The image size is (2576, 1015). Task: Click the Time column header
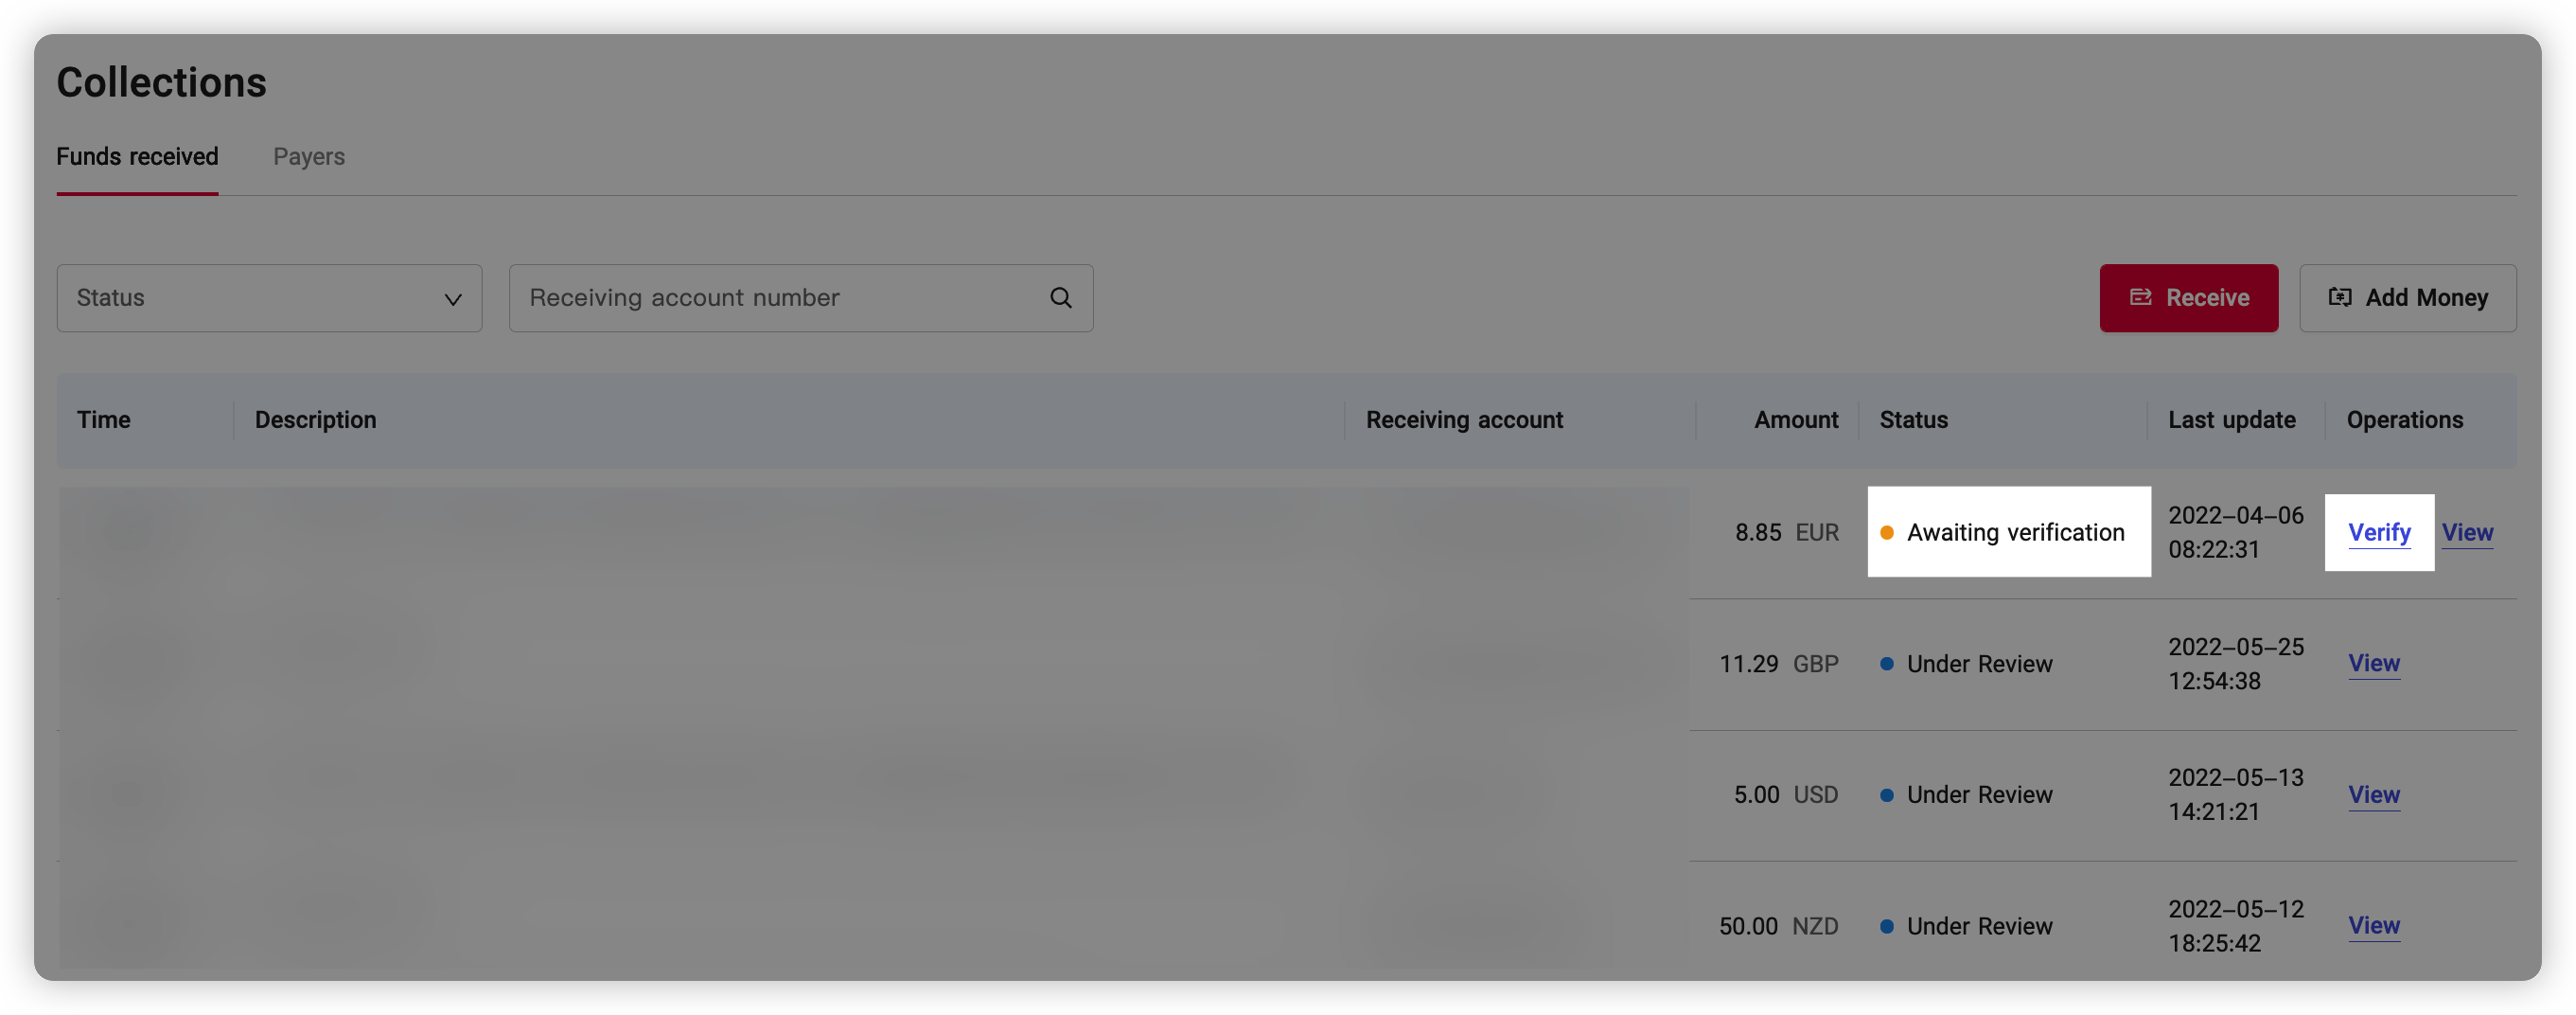[104, 420]
